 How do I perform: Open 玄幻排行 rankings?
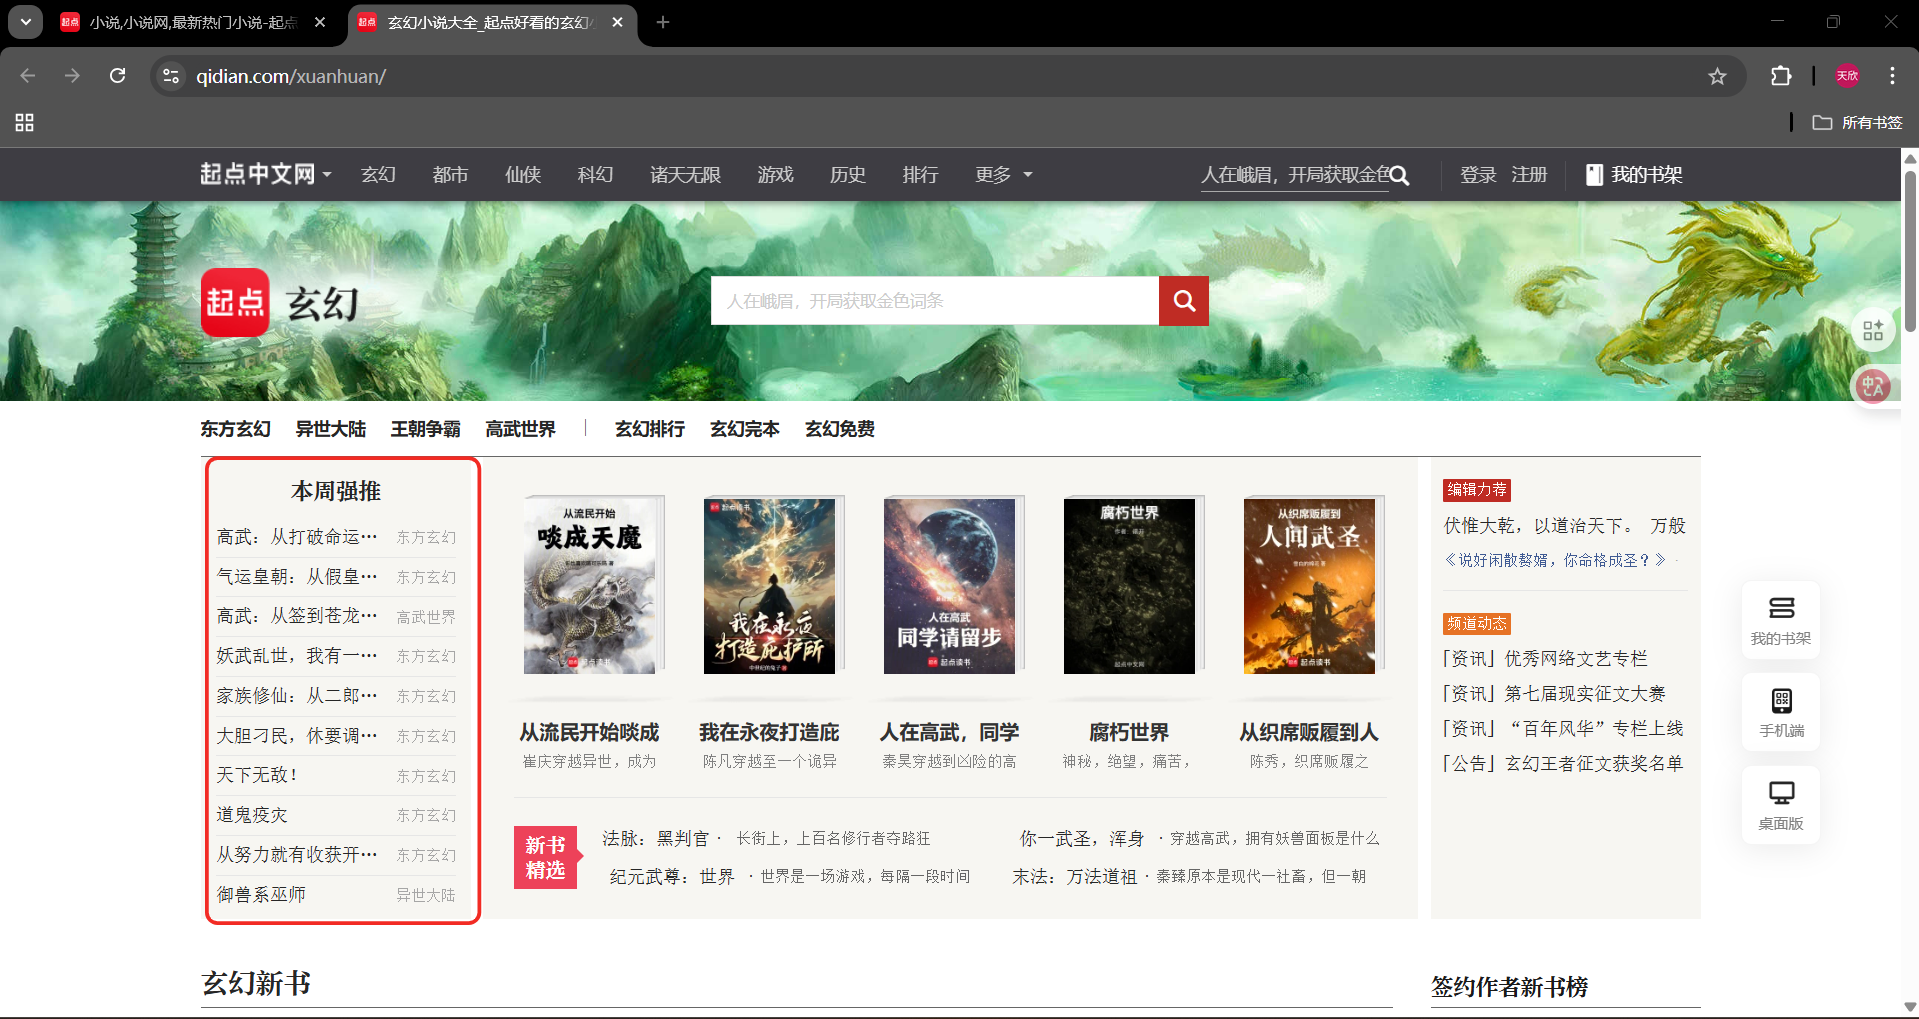pyautogui.click(x=650, y=429)
